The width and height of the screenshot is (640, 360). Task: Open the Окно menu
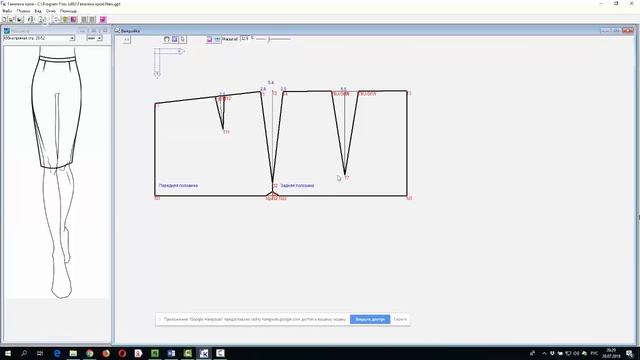click(51, 11)
